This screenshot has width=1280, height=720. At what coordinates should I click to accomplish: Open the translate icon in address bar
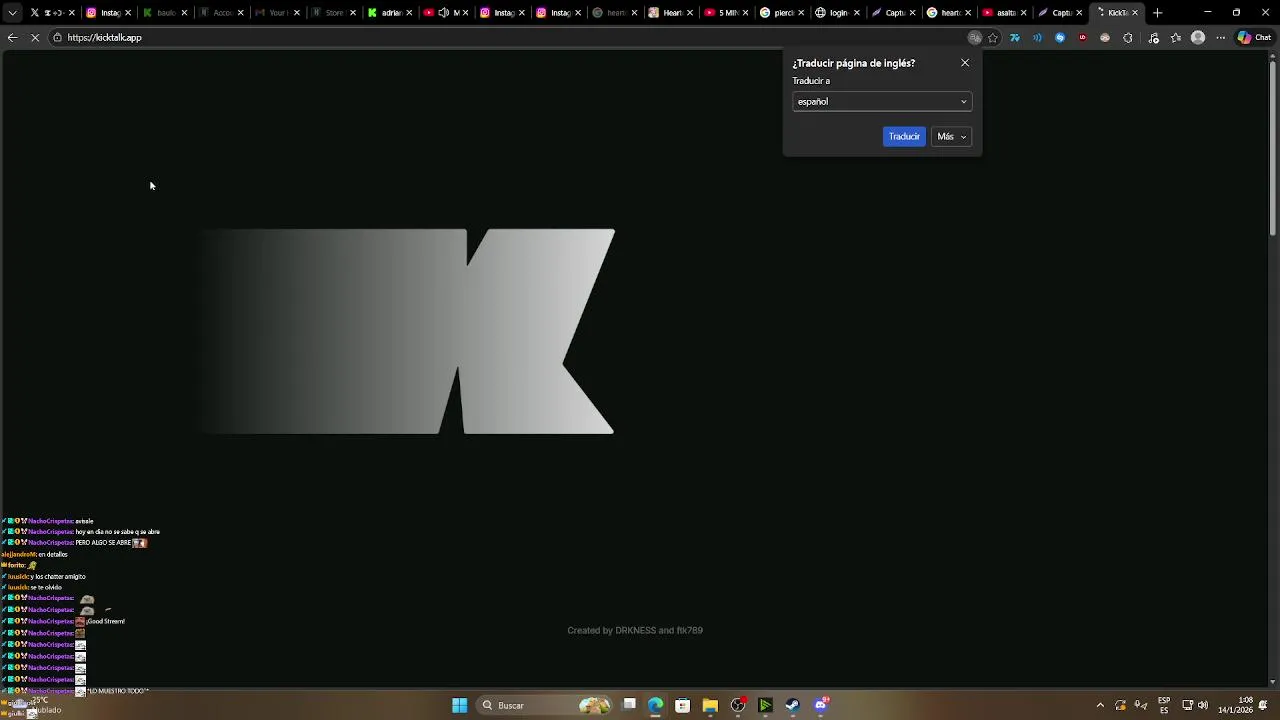tap(974, 37)
